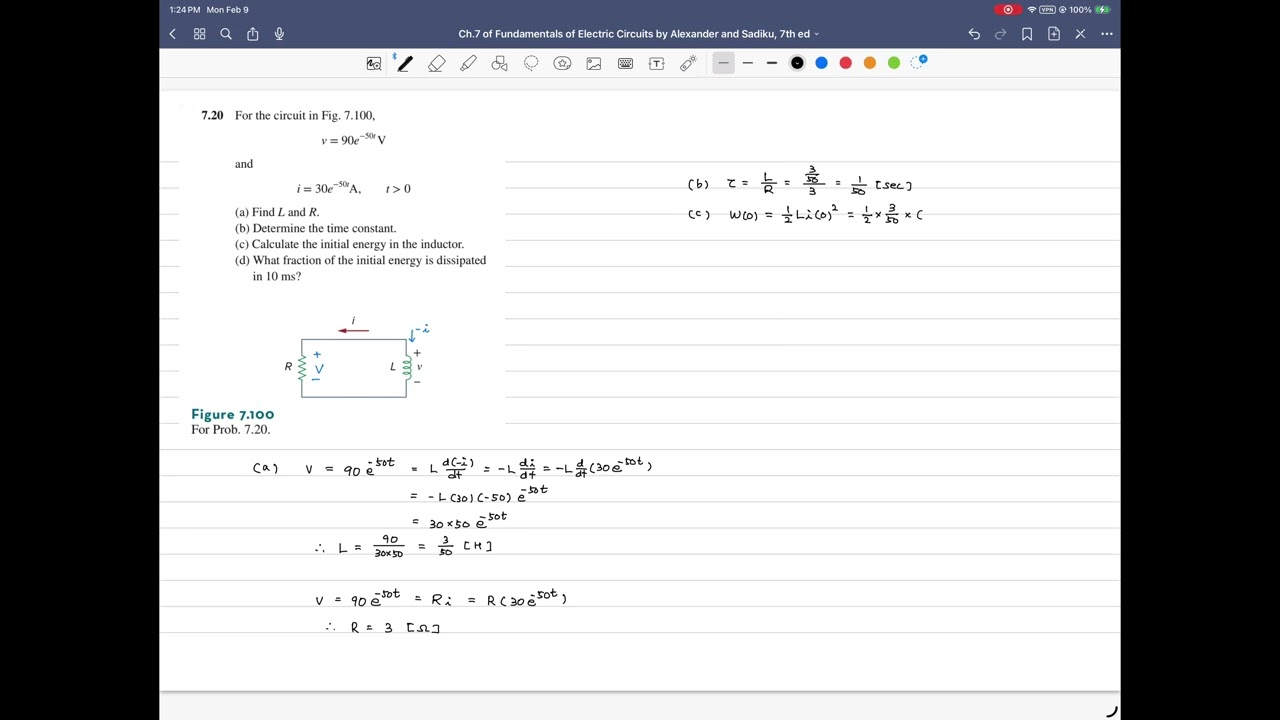Activate the Laser pointer tool

point(688,63)
